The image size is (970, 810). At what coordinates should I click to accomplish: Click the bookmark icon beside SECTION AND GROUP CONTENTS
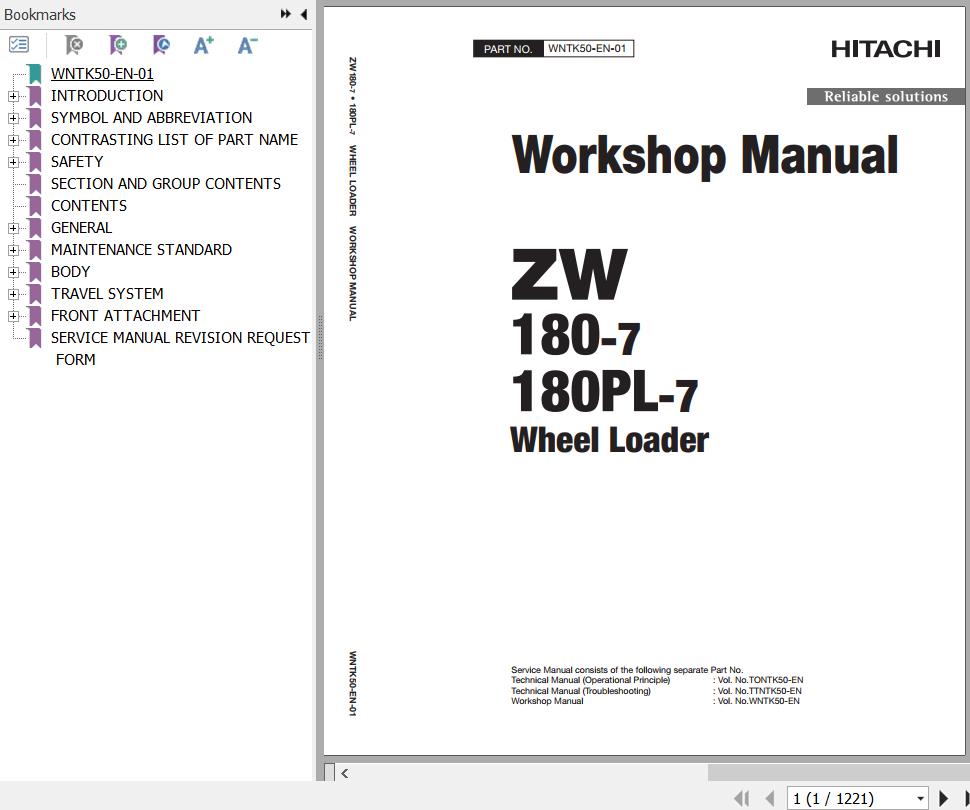pos(35,184)
